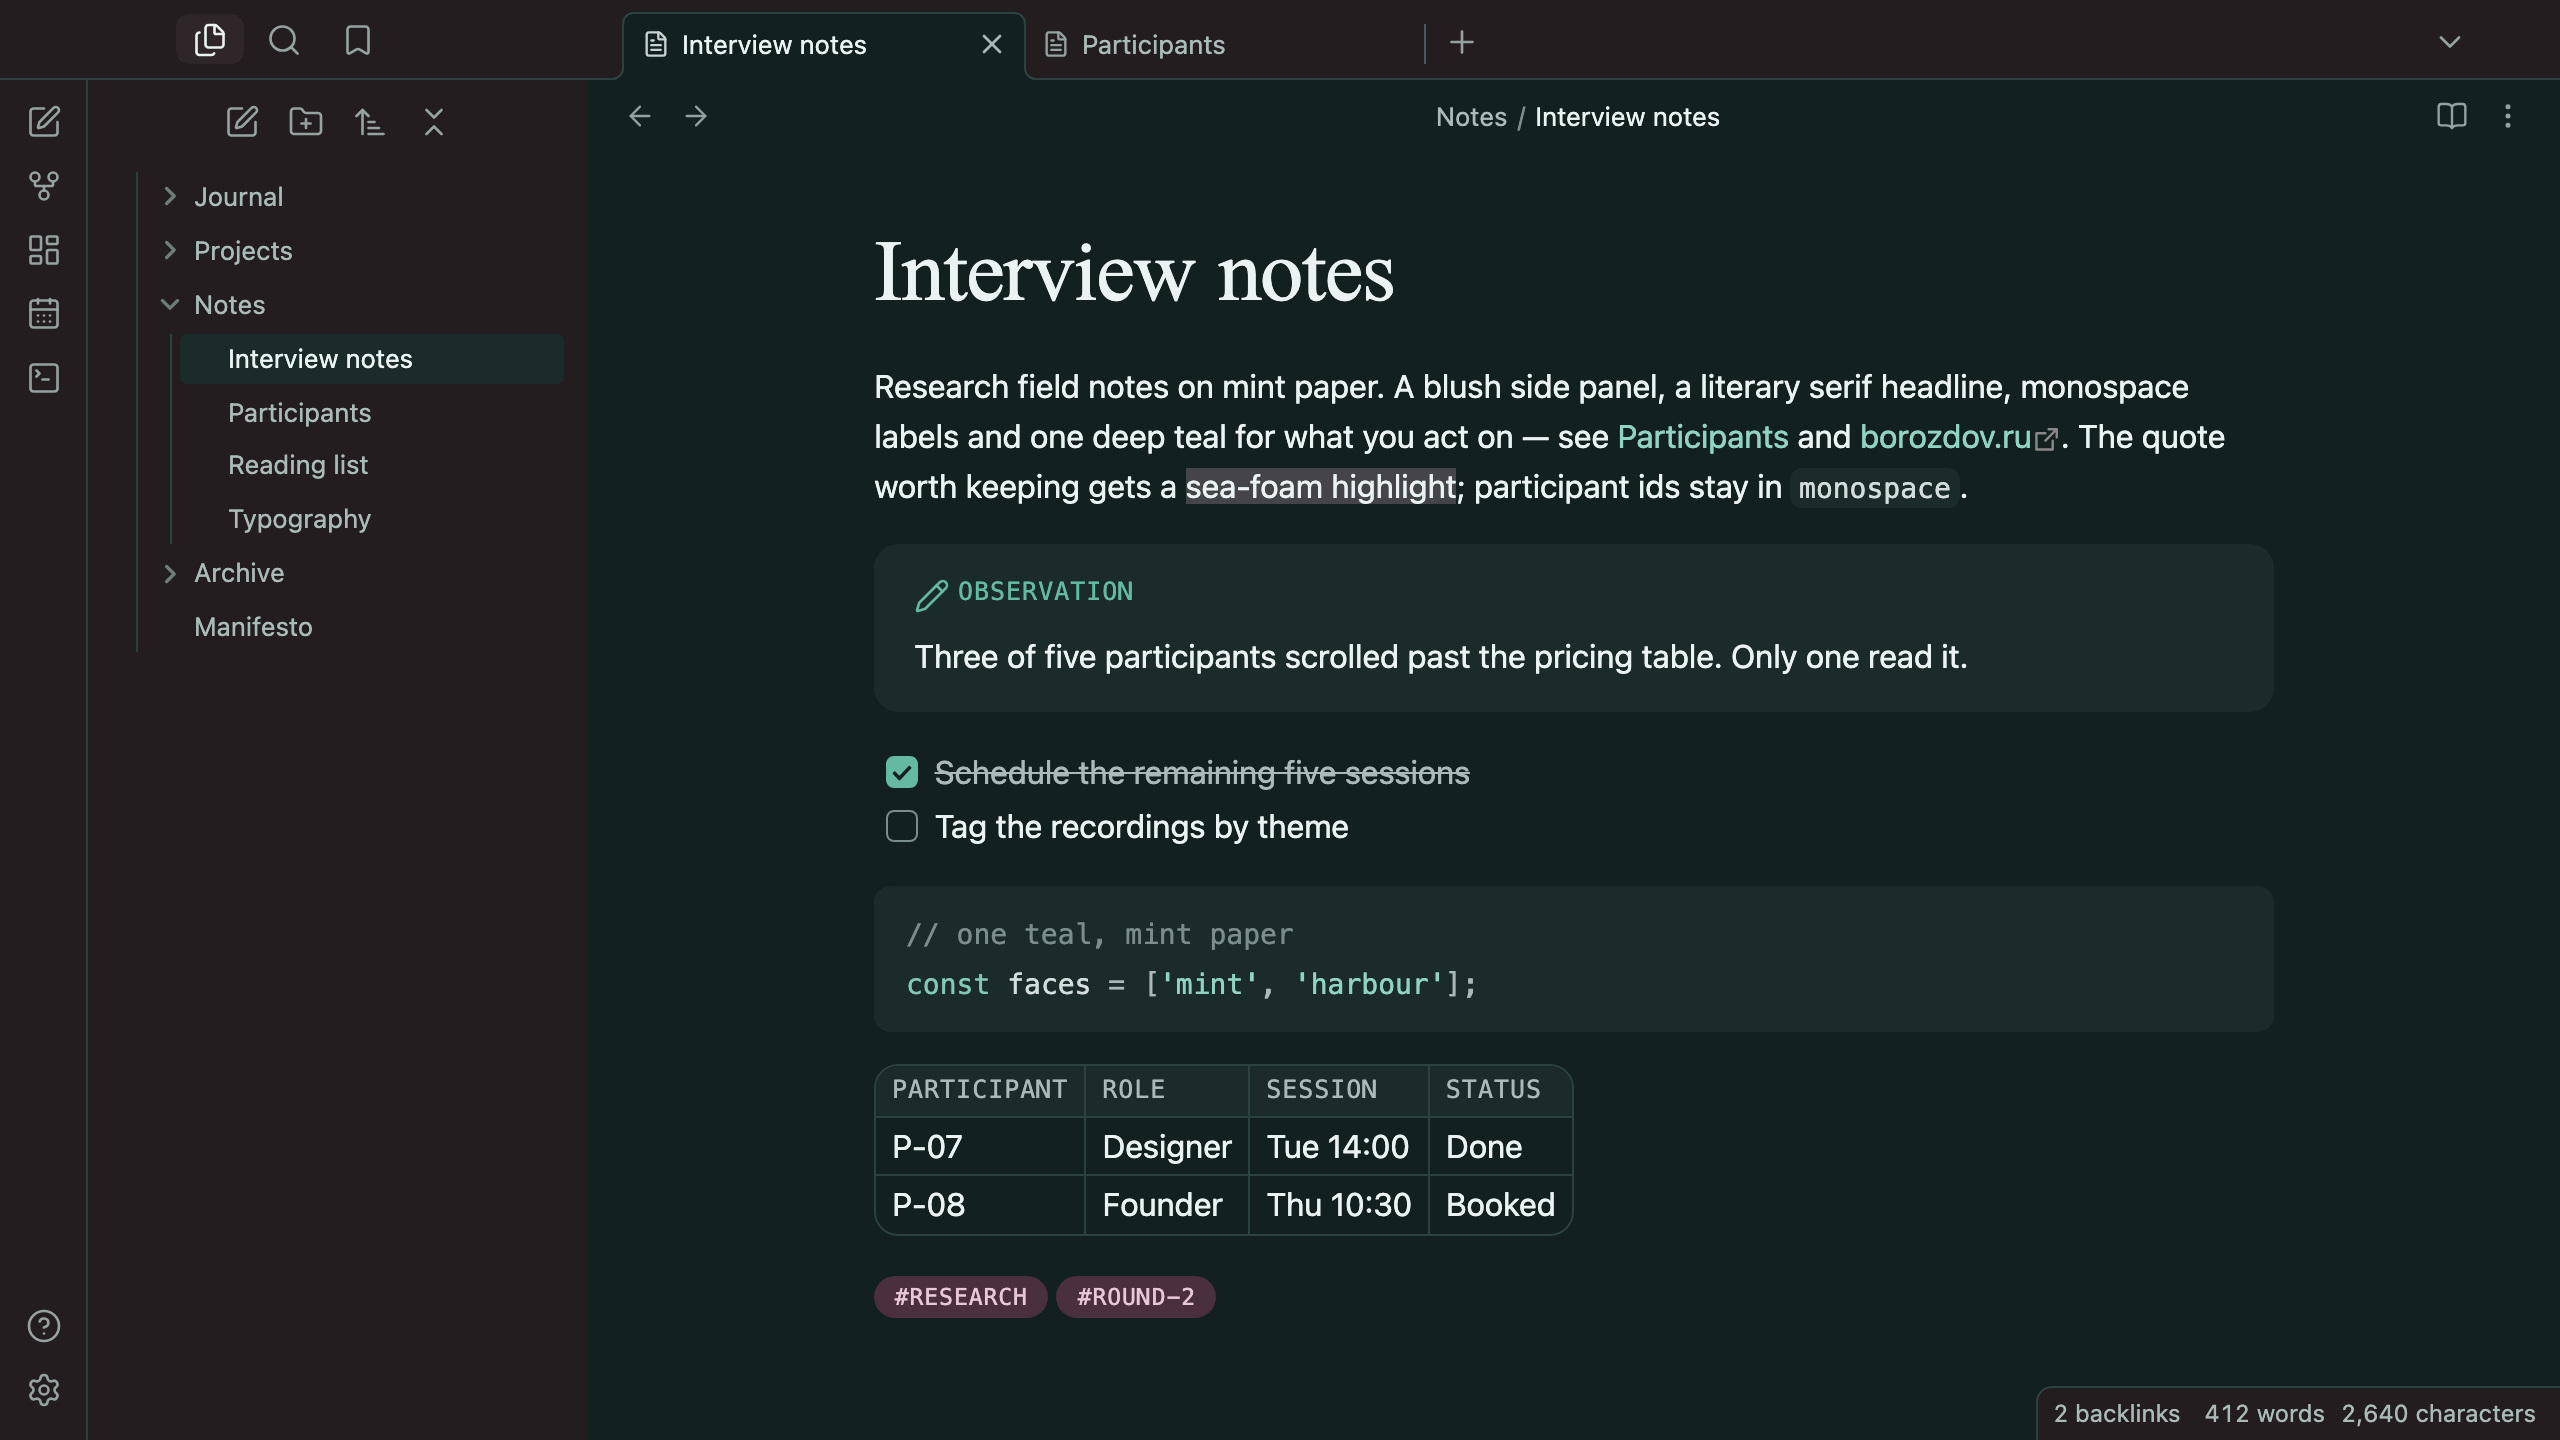Check Tag the recordings by theme
Image resolution: width=2560 pixels, height=1440 pixels.
[x=902, y=826]
